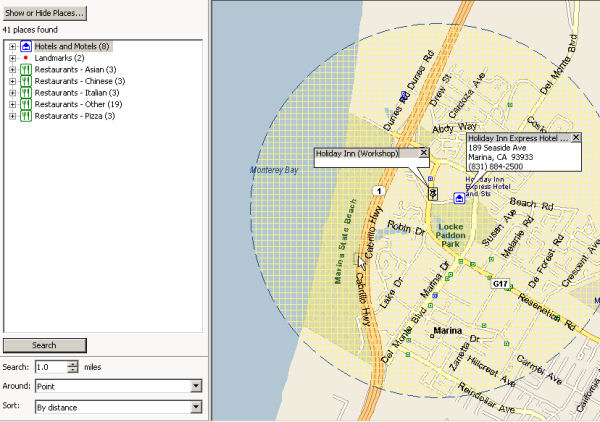Click the Marina city label on map

[448, 331]
